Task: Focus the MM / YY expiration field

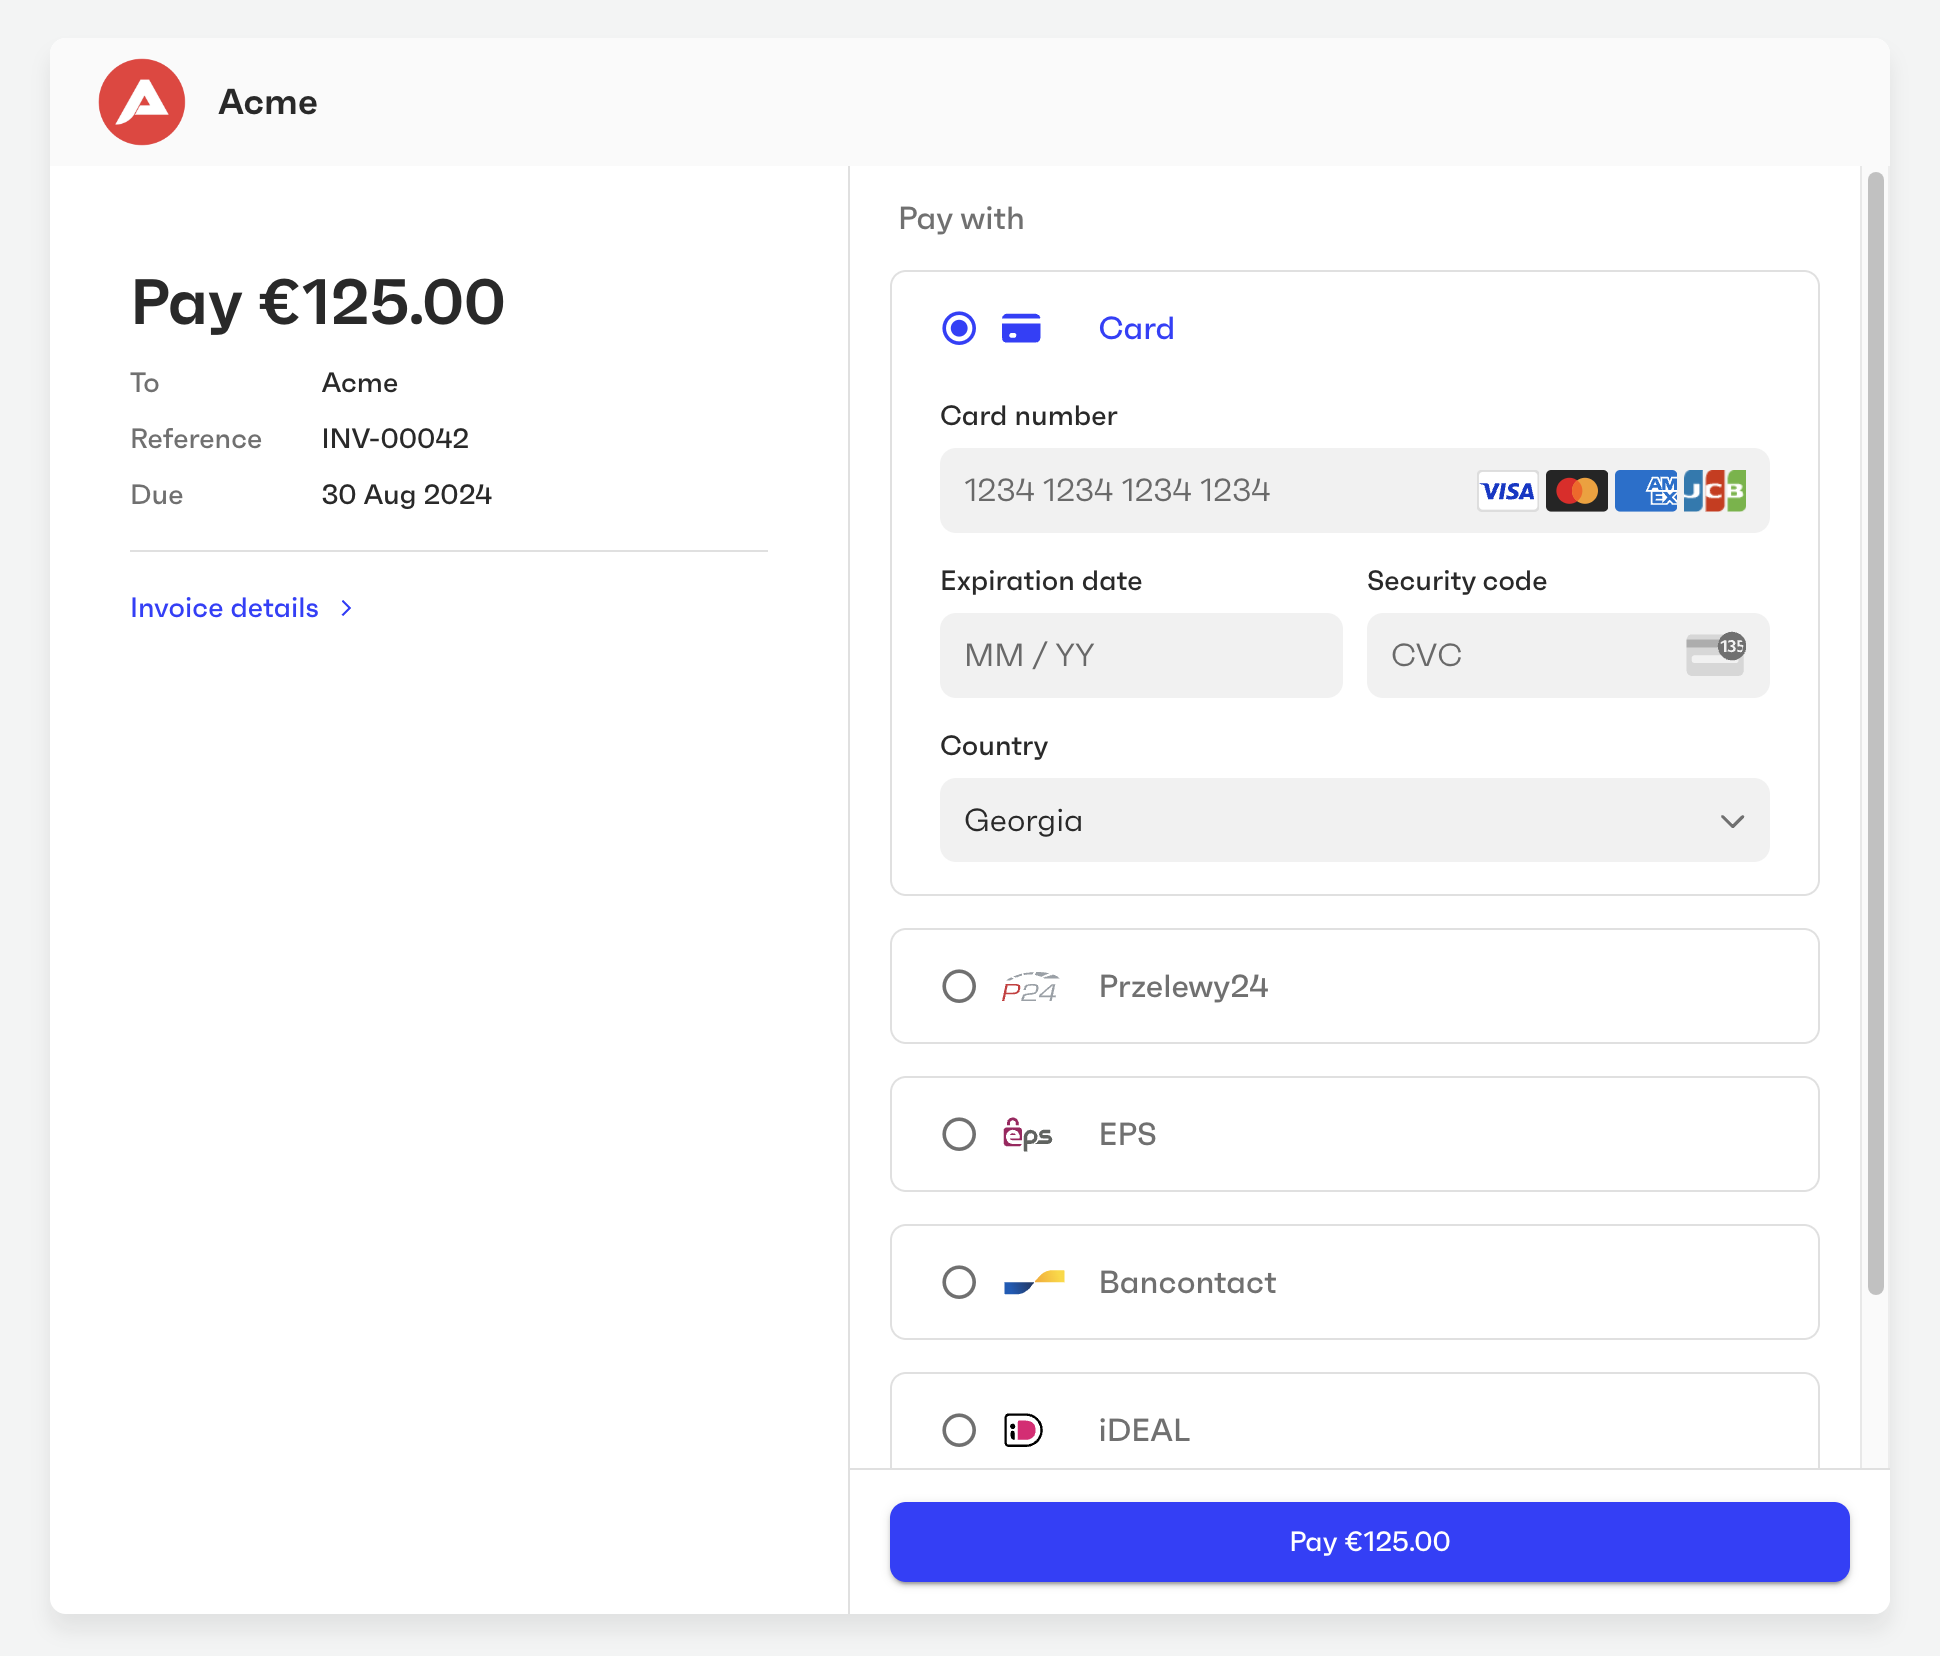Action: [x=1140, y=655]
